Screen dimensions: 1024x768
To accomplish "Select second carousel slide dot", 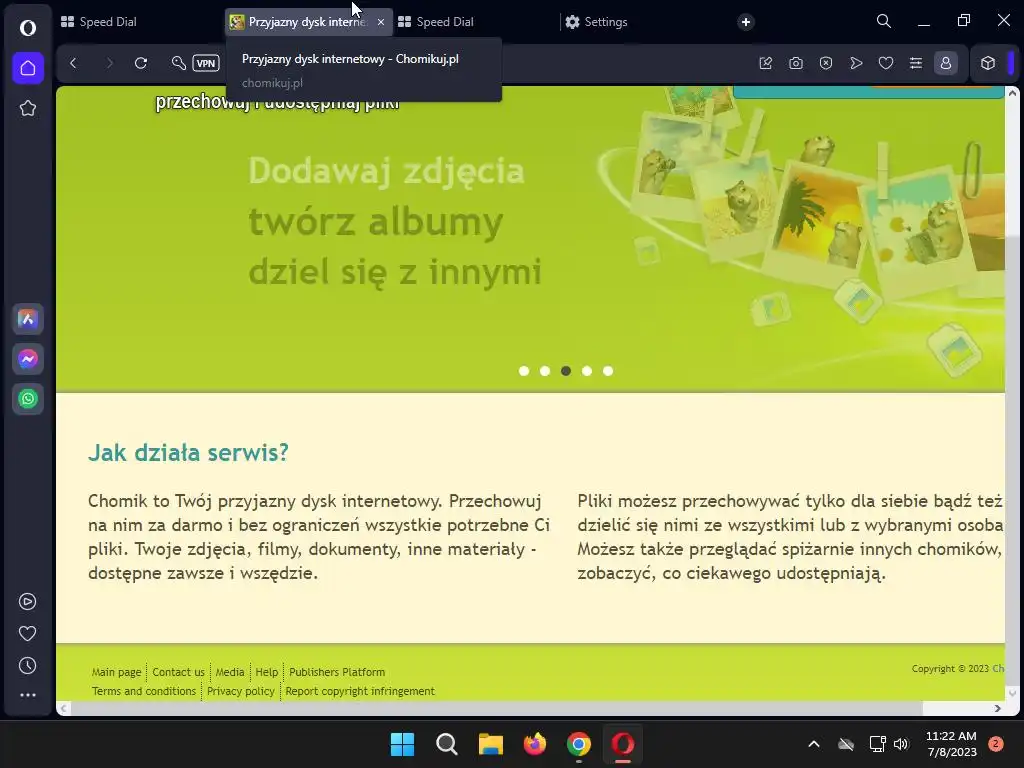I will click(x=545, y=371).
